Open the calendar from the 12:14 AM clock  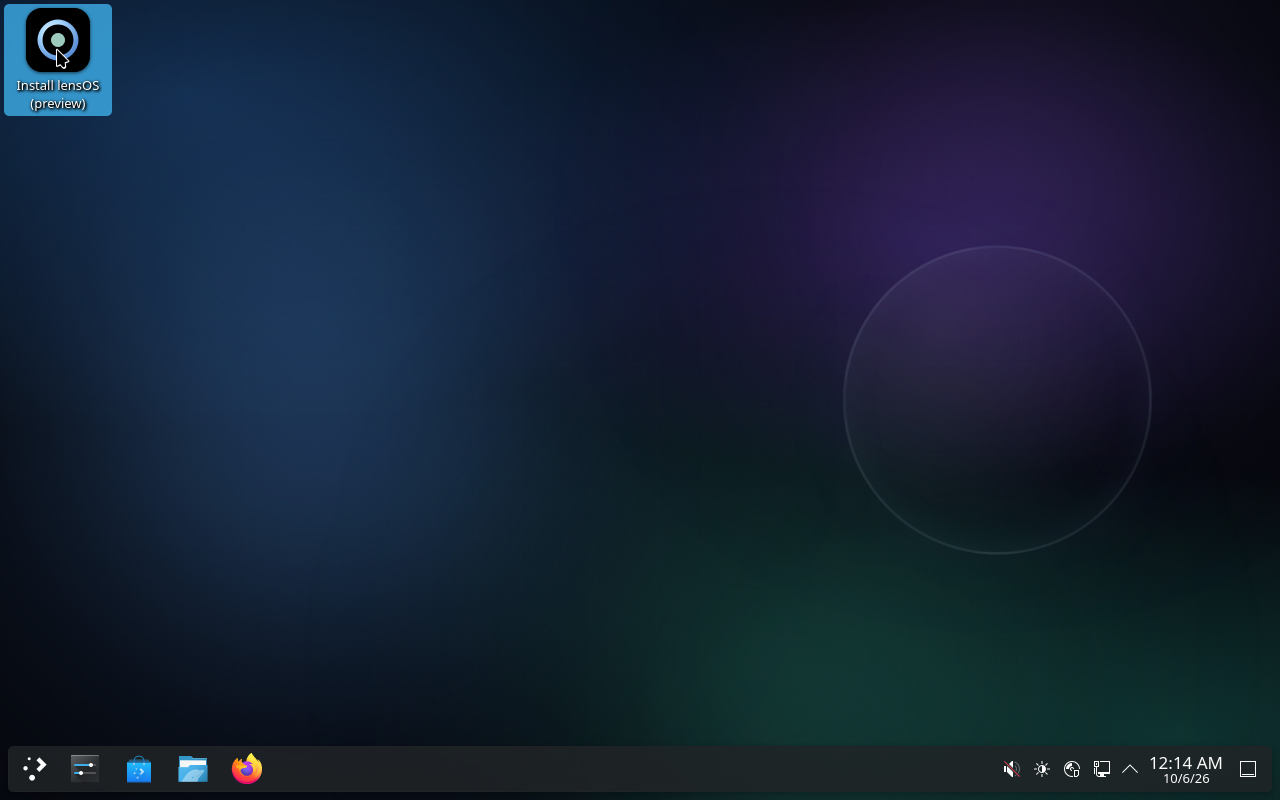(1186, 770)
